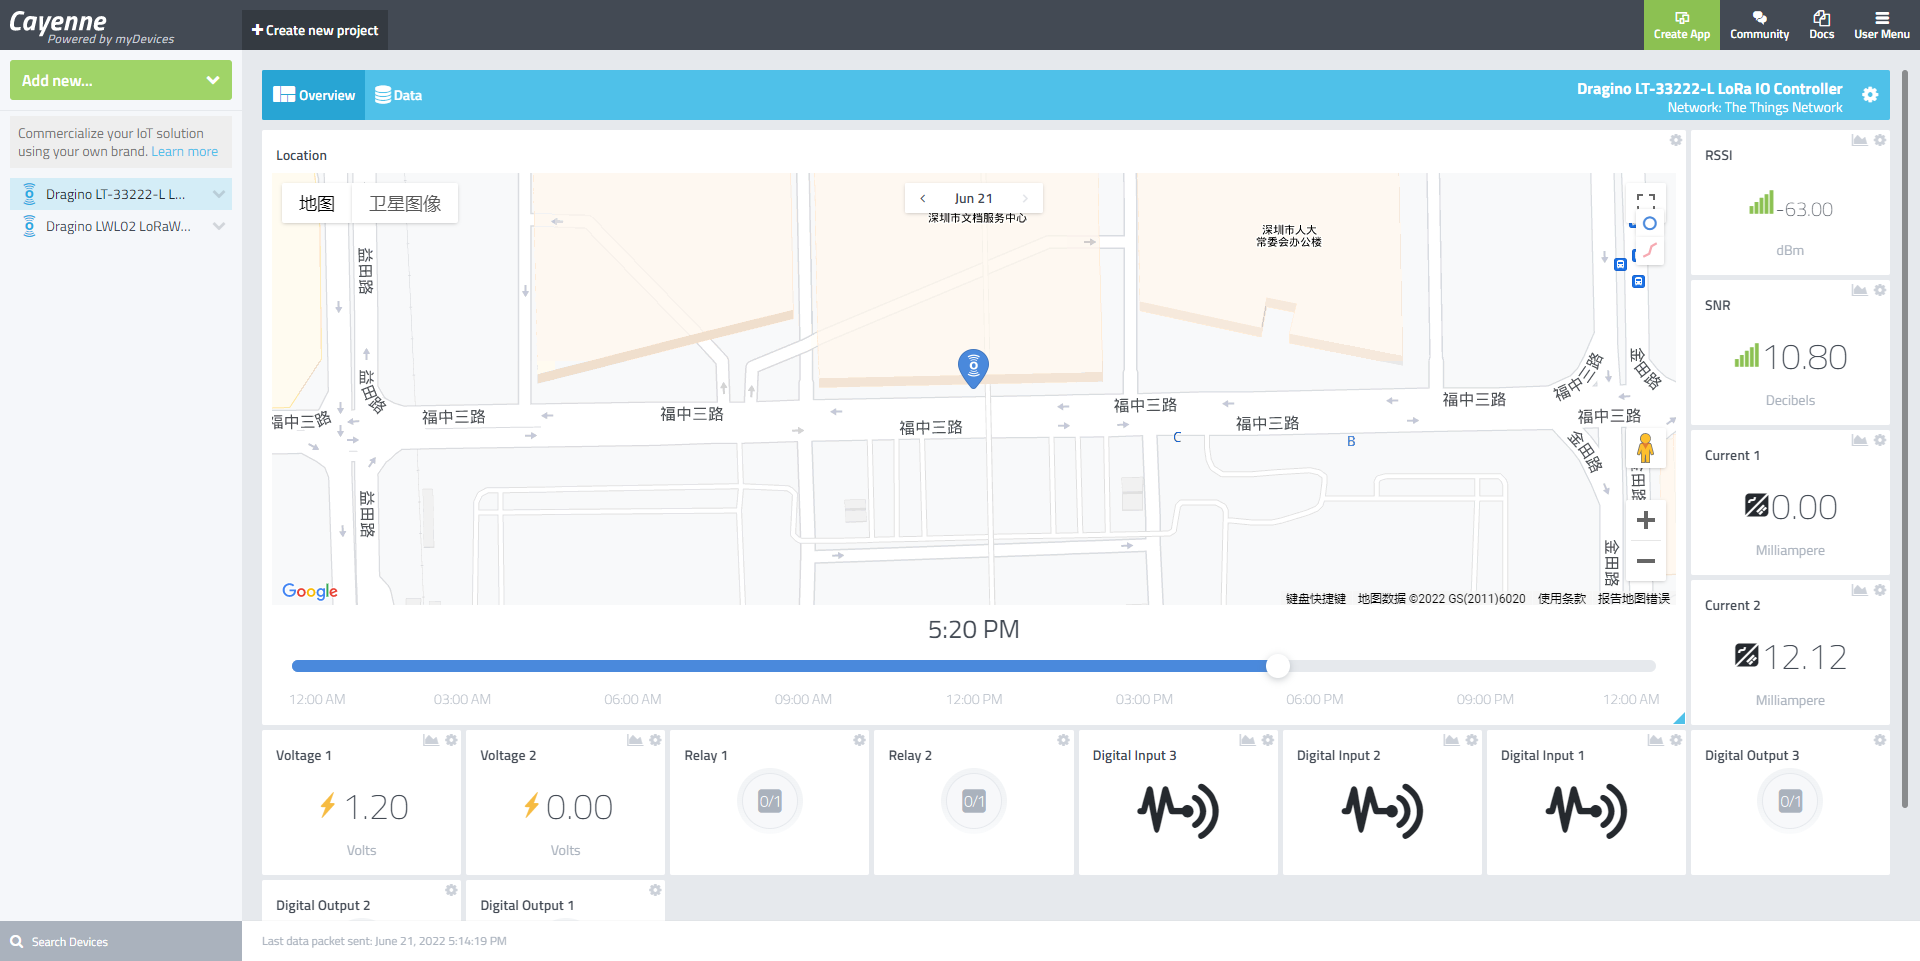The width and height of the screenshot is (1920, 961).
Task: Open the Create App button
Action: click(1681, 25)
